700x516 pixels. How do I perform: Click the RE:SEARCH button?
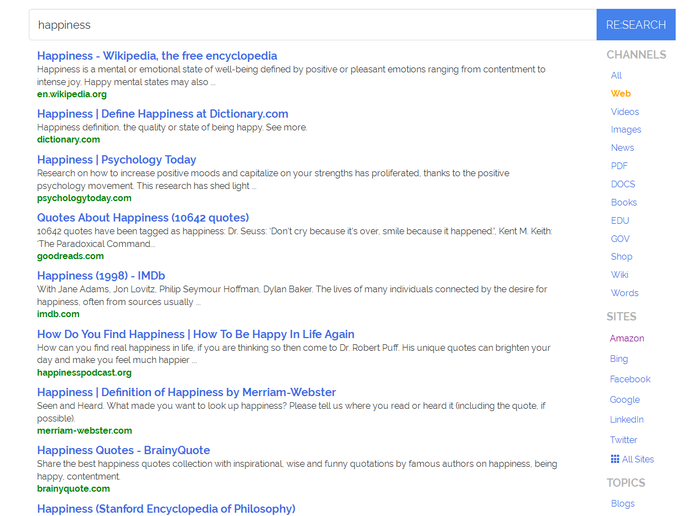[636, 25]
